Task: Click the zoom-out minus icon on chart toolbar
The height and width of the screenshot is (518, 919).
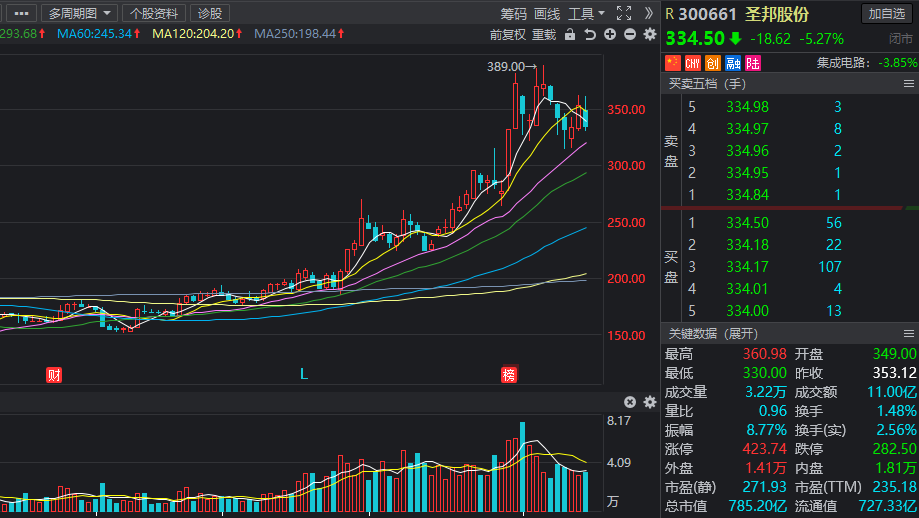Action: click(x=630, y=35)
